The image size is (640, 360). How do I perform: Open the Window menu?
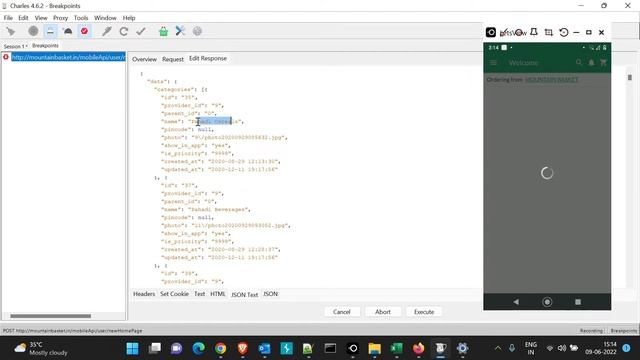(105, 18)
